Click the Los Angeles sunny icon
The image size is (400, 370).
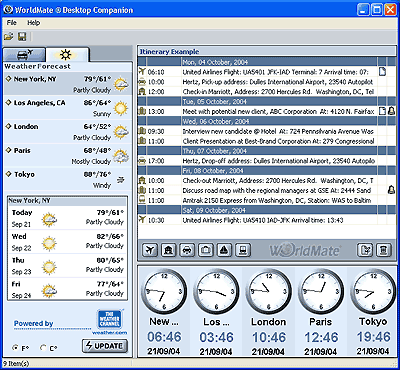121,108
